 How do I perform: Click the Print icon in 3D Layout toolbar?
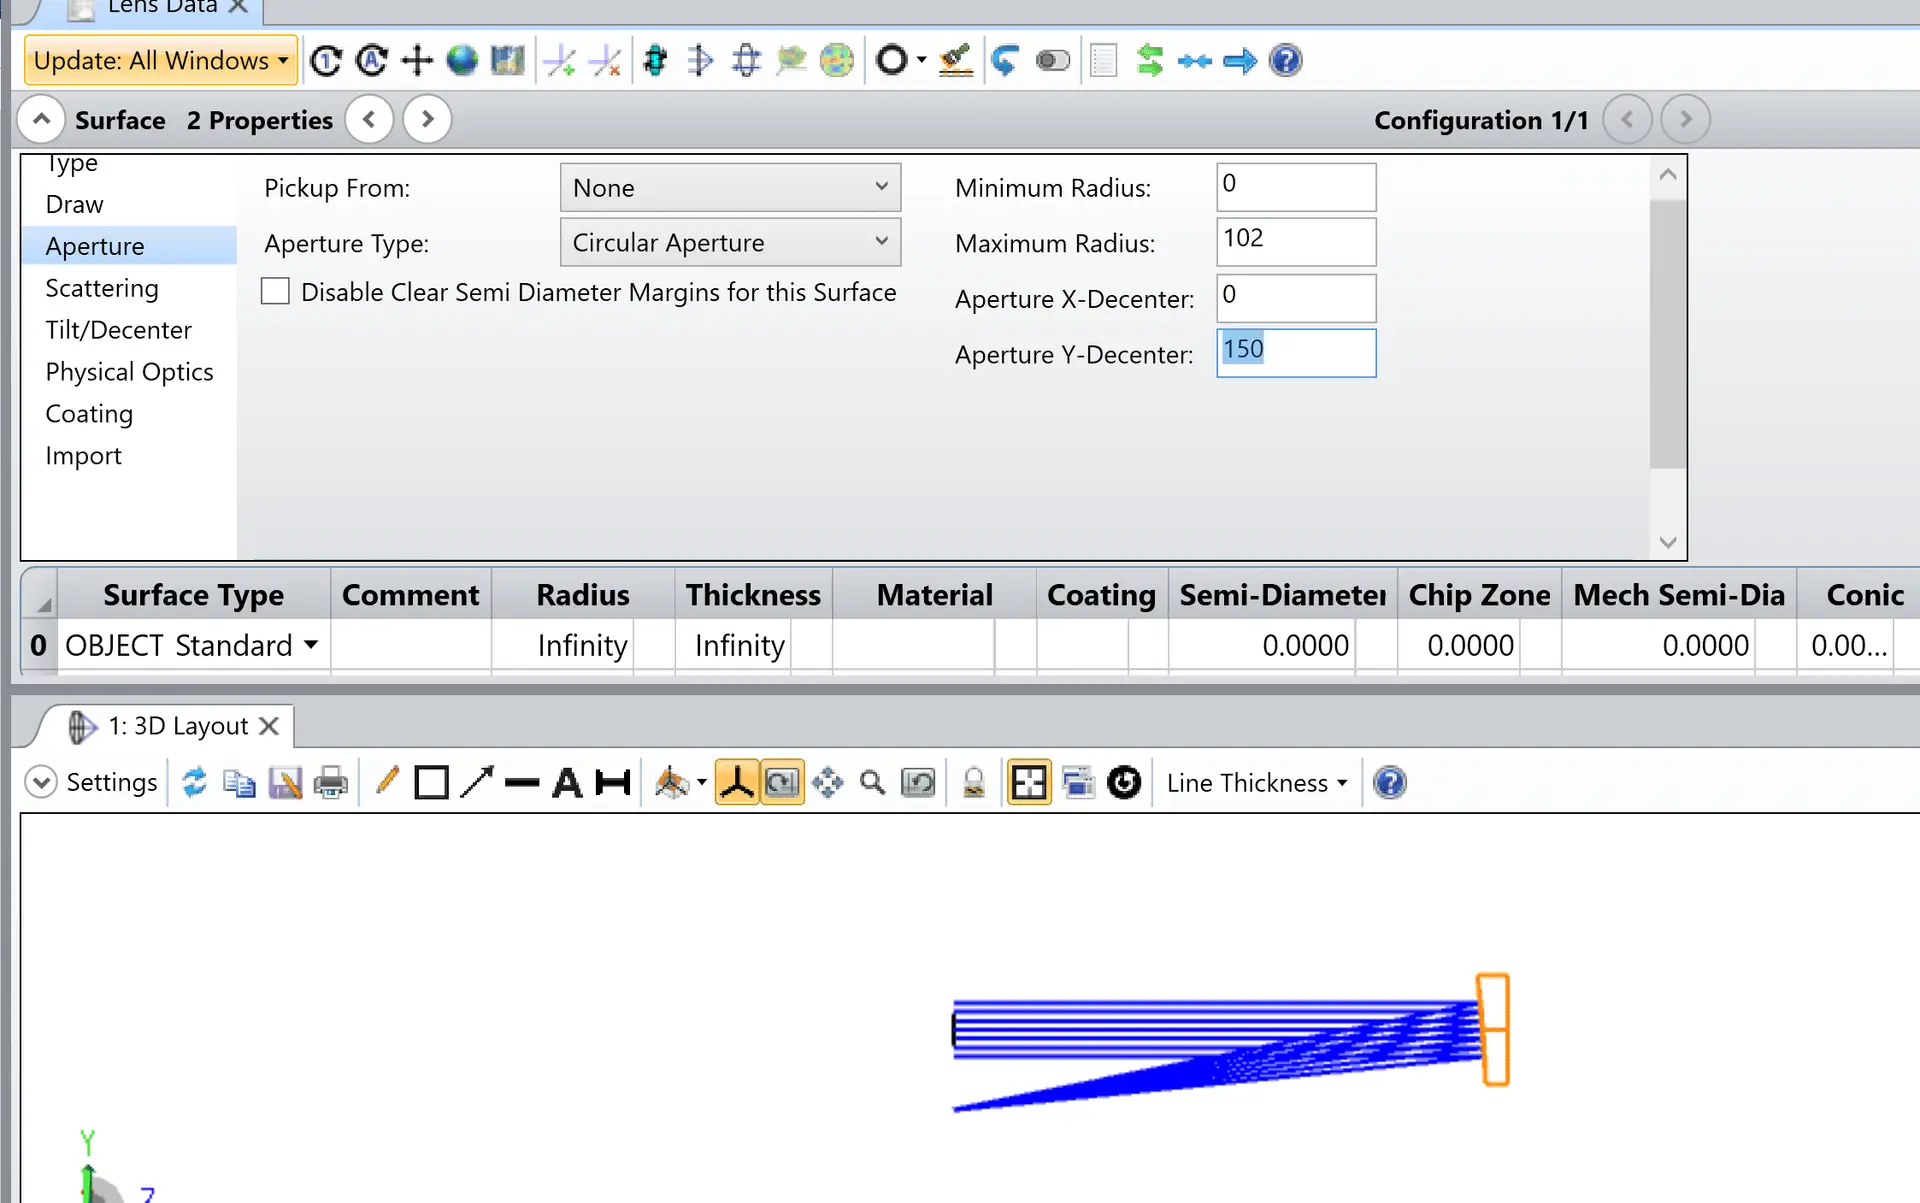[330, 783]
